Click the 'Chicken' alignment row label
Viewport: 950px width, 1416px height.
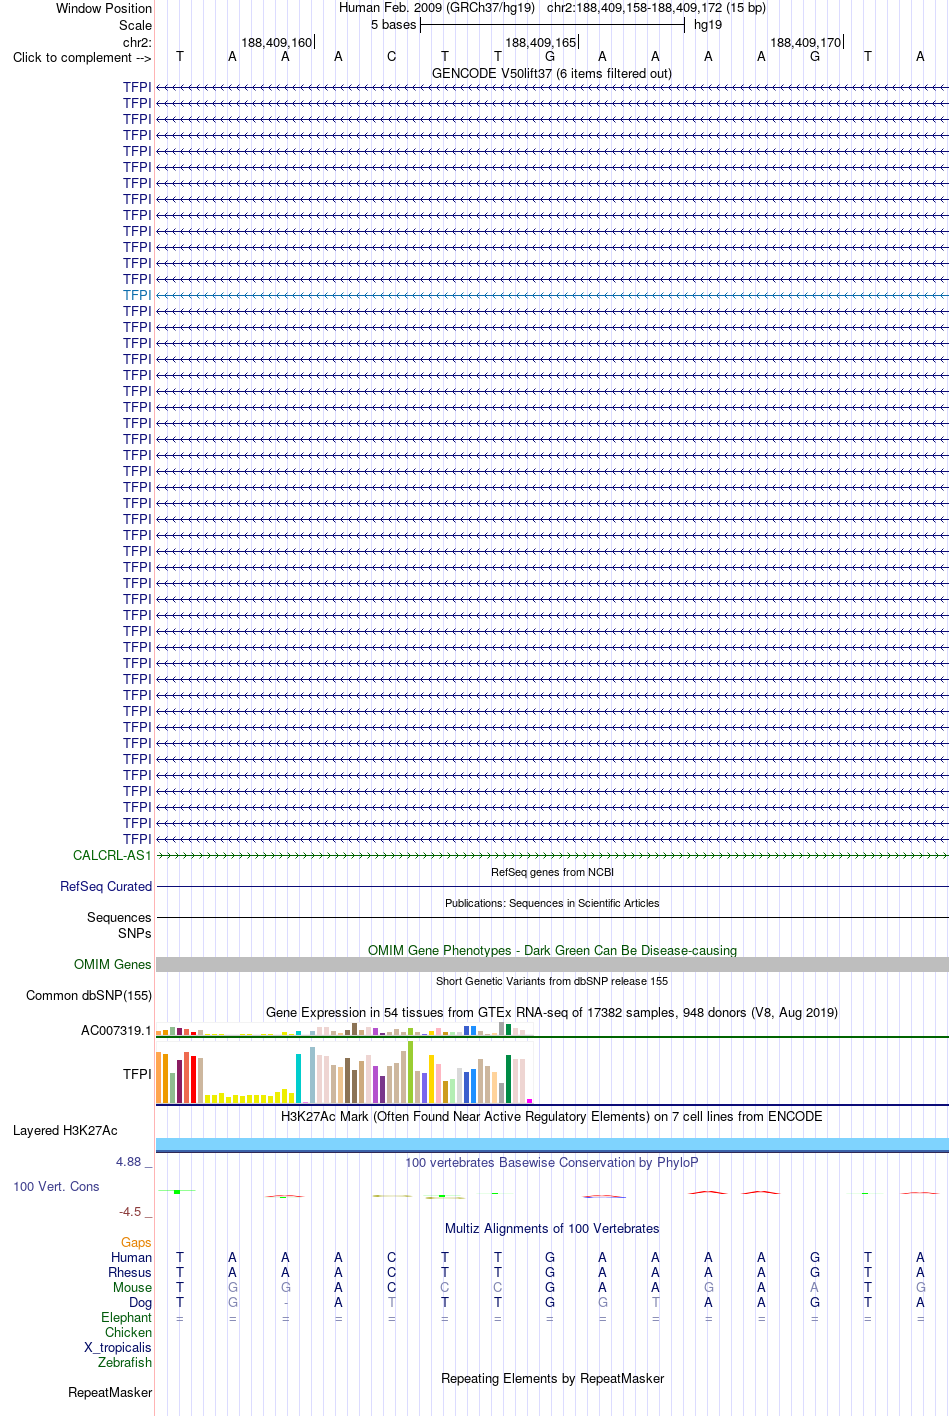coord(128,1332)
